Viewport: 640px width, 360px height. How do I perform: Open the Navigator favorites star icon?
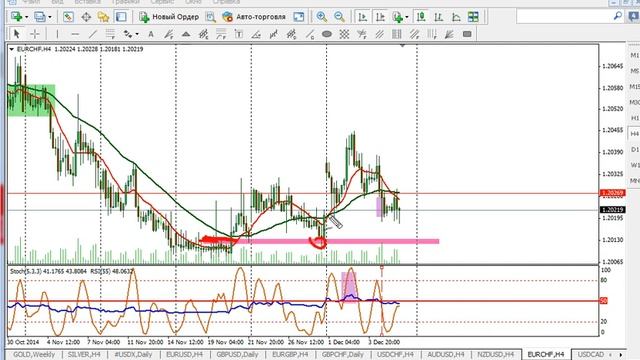tap(103, 17)
